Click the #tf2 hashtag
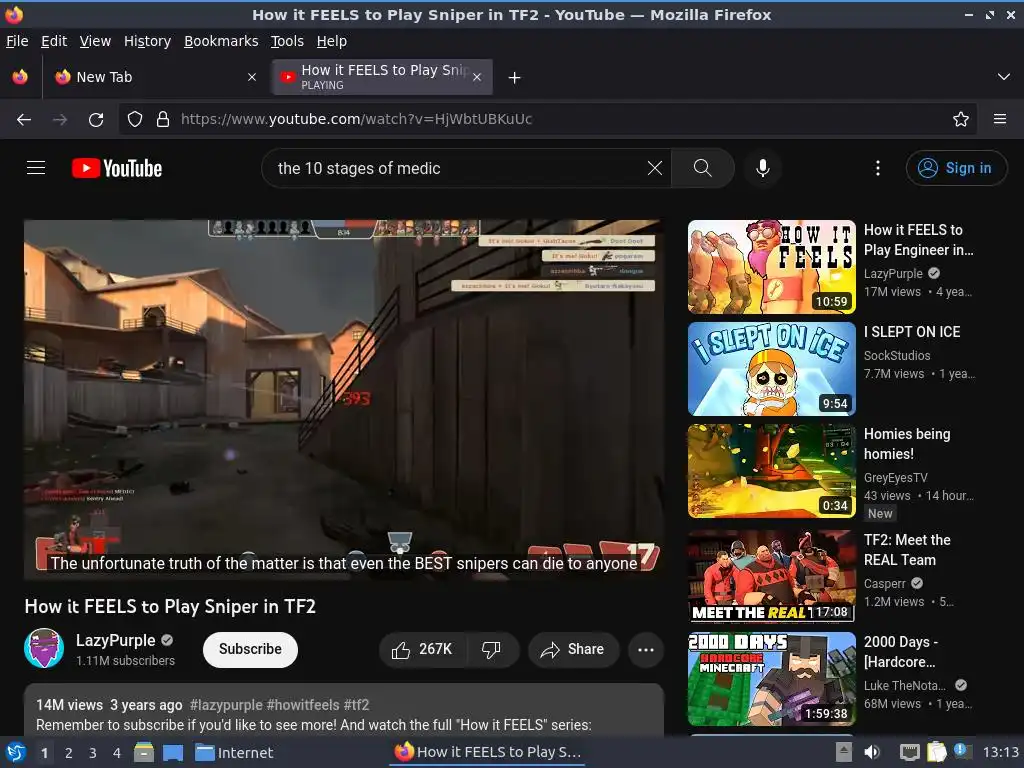This screenshot has height=768, width=1024. pyautogui.click(x=357, y=705)
